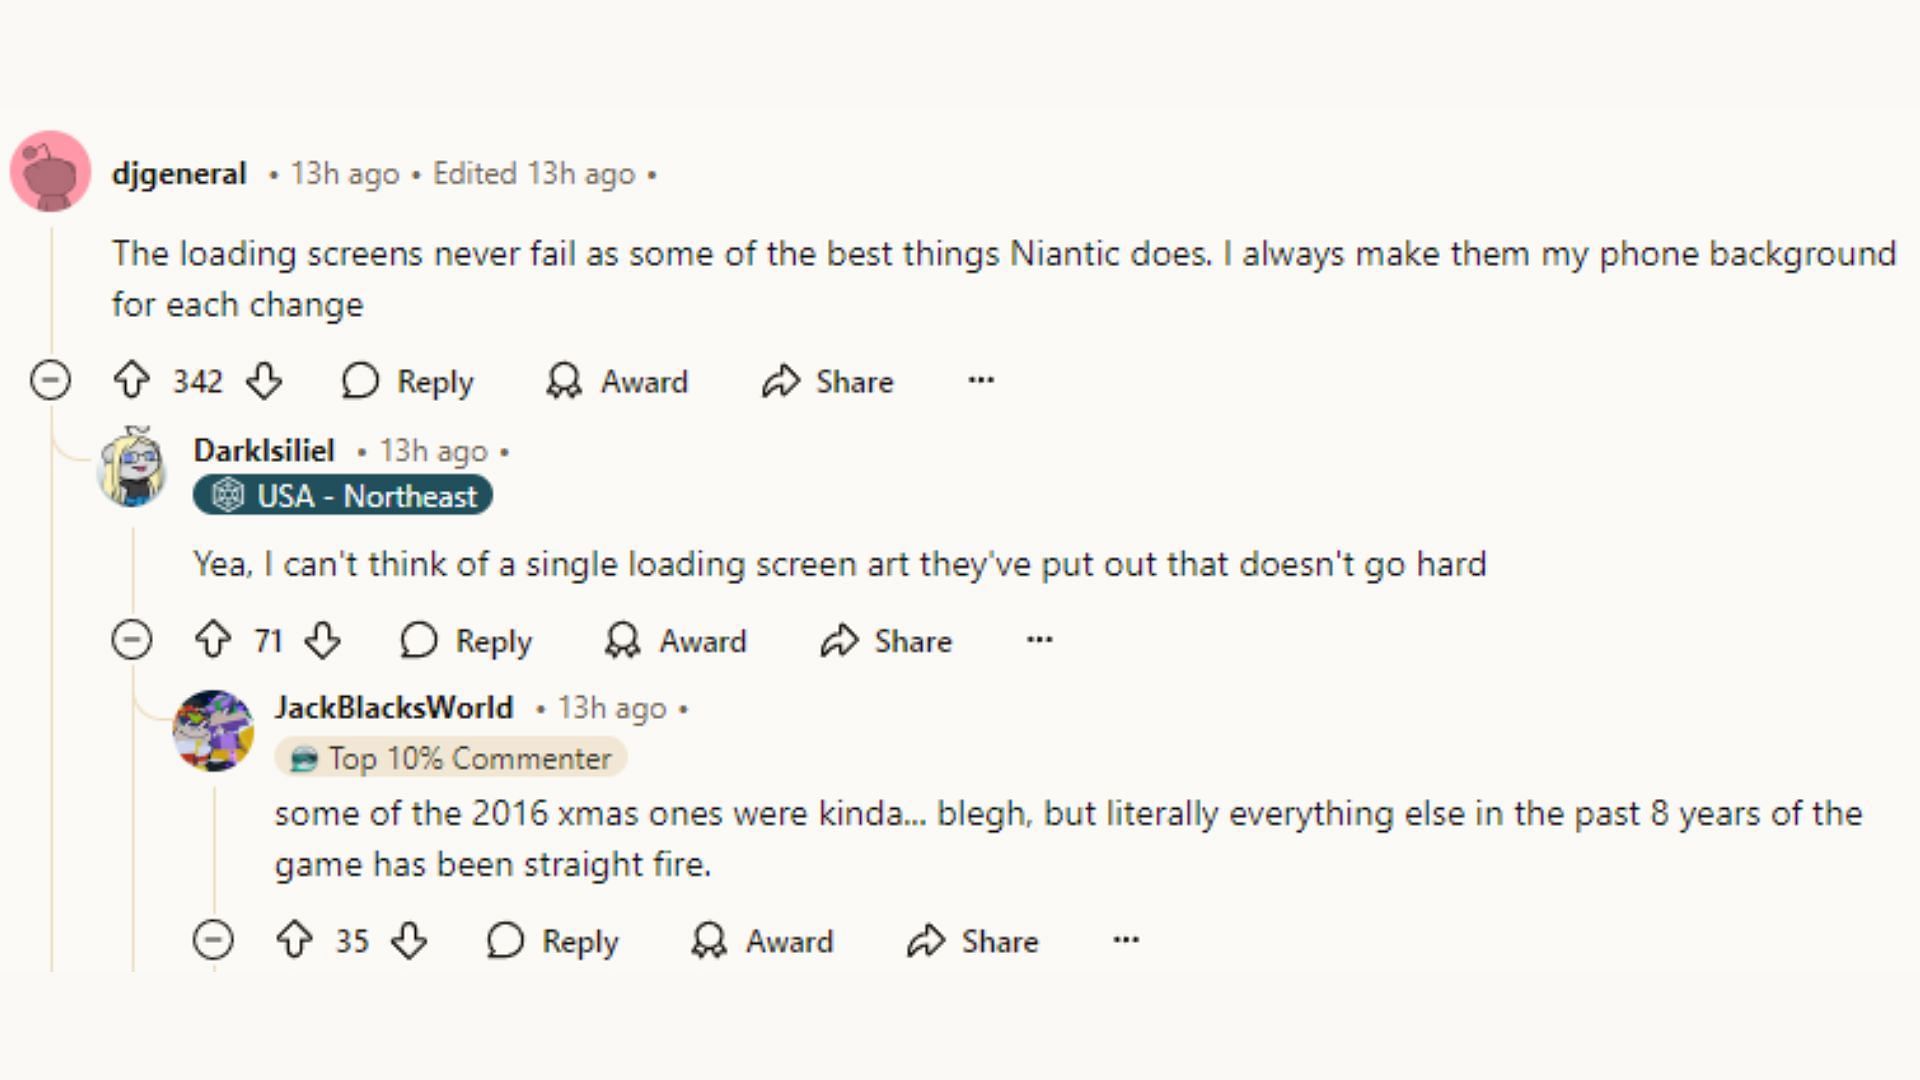The height and width of the screenshot is (1080, 1920).
Task: Collapse djgeneral's comment thread
Action: coord(49,381)
